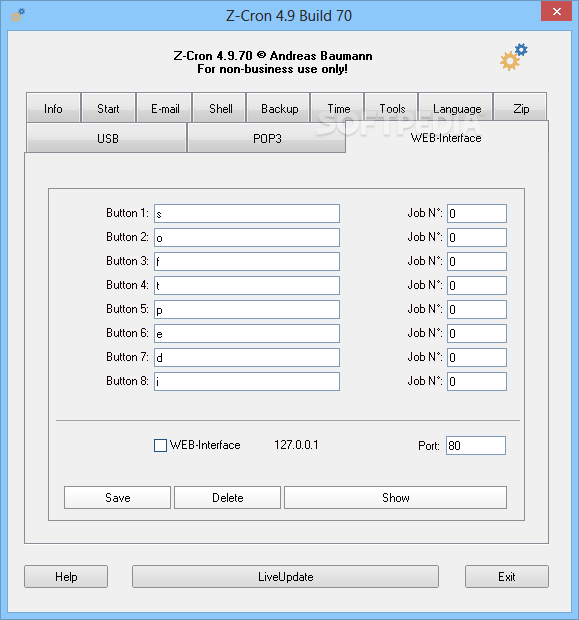The height and width of the screenshot is (620, 579).
Task: Click Job N° field for Button 2
Action: 477,238
